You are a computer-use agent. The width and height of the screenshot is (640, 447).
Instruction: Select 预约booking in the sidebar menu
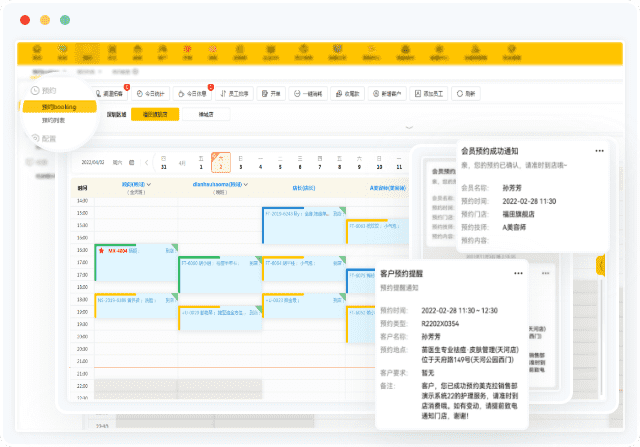(59, 107)
